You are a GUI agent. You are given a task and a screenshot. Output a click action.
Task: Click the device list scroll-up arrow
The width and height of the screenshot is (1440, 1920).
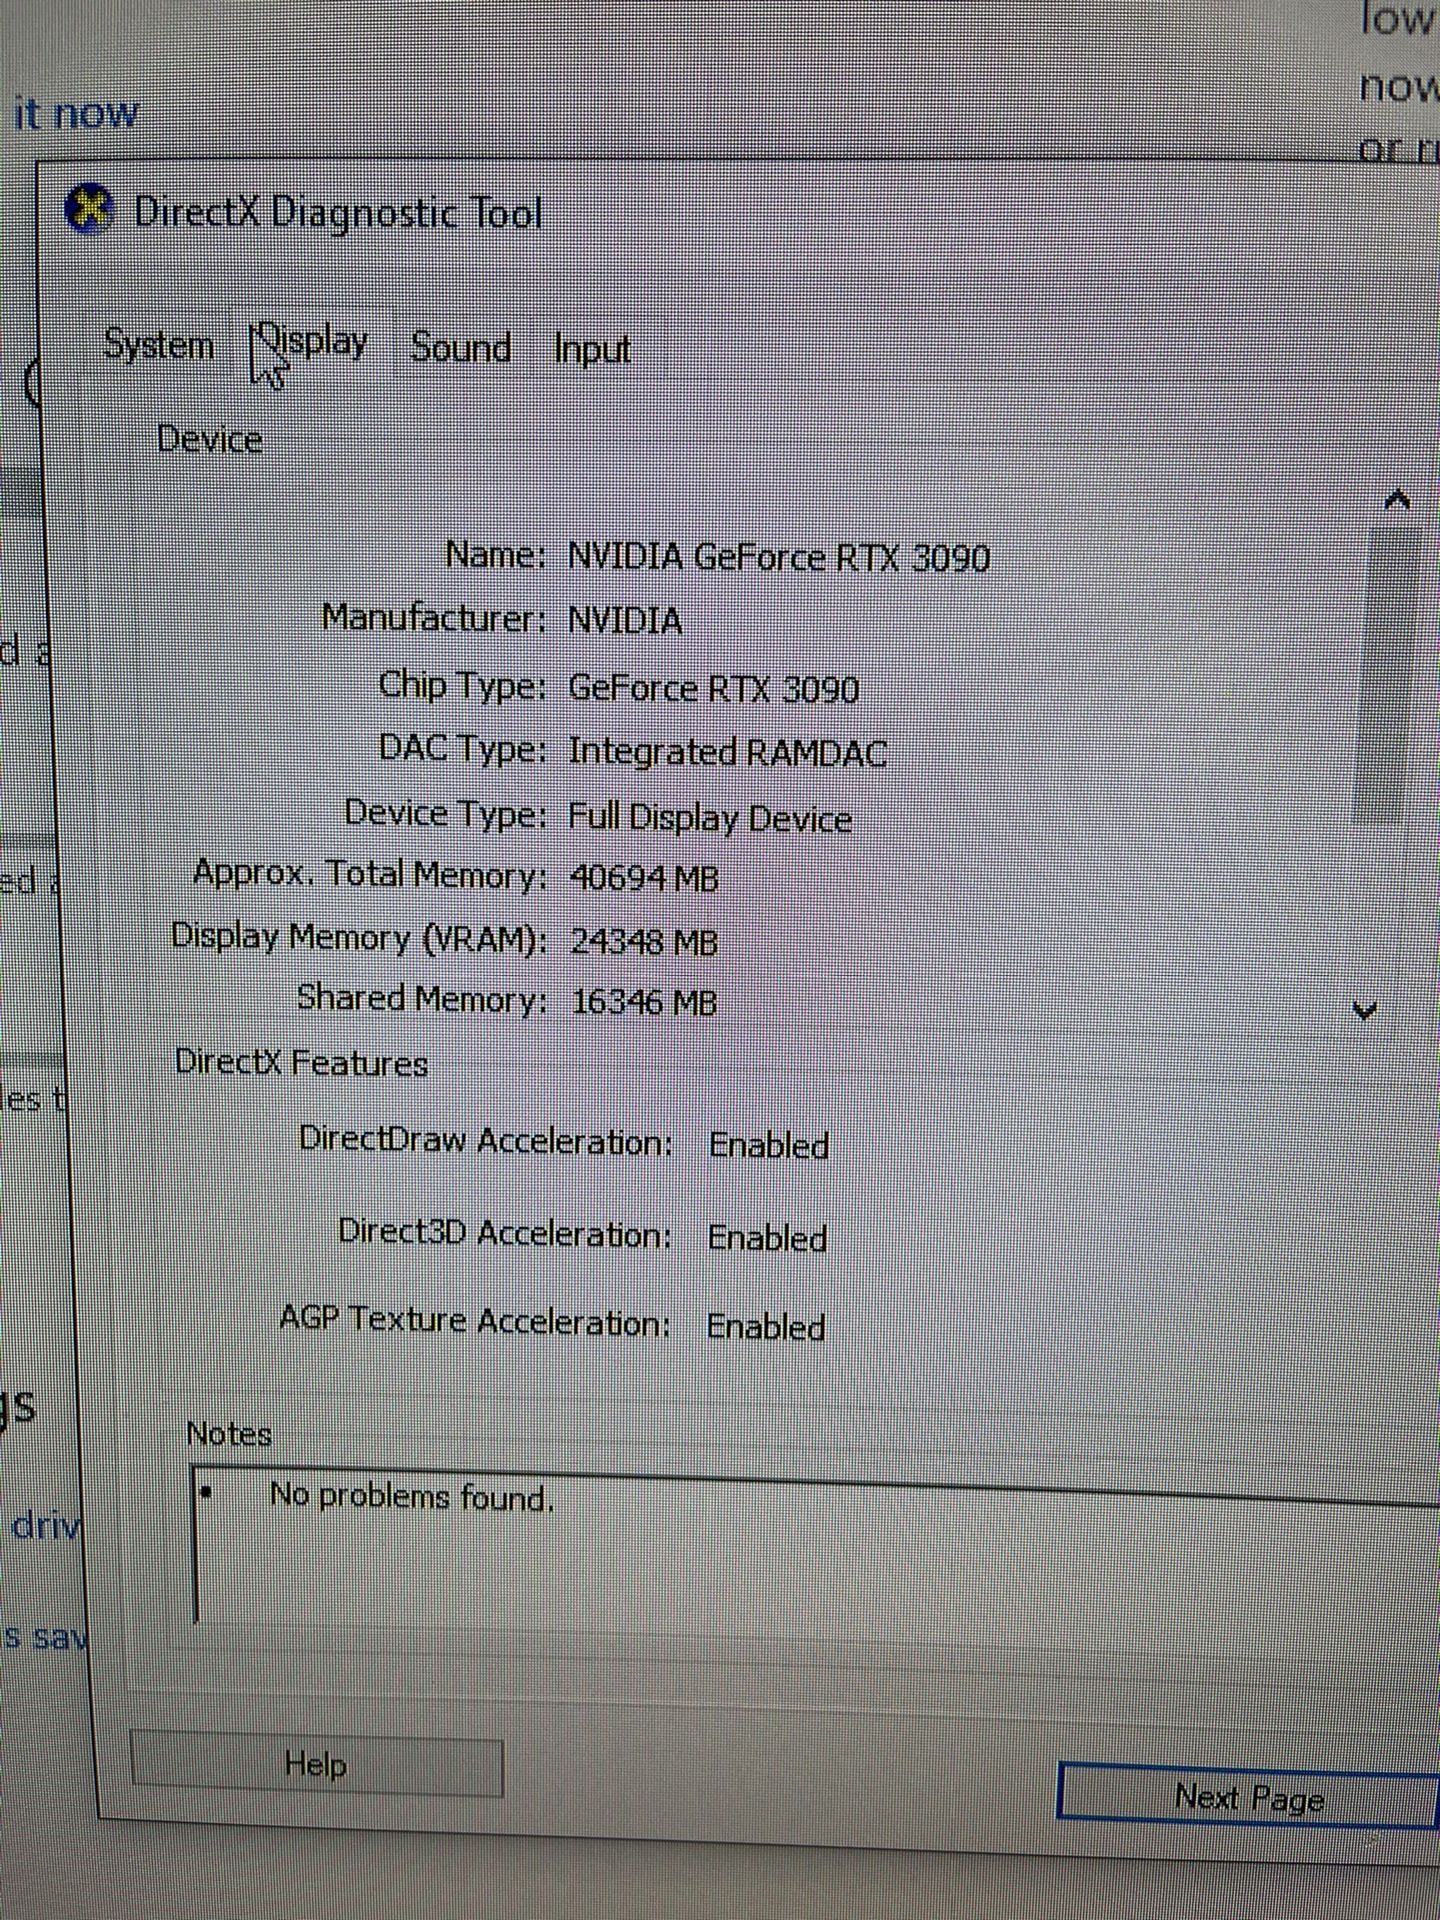pos(1397,499)
